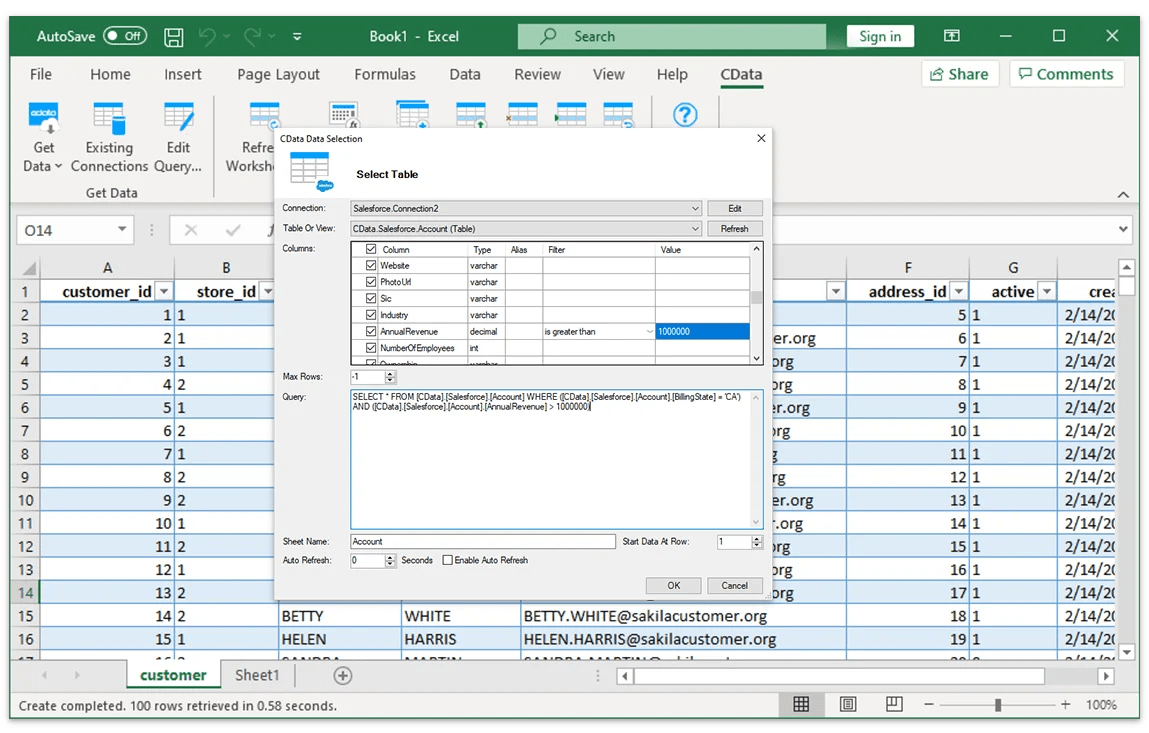Viewport: 1149px width, 733px height.
Task: Uncheck the PhotoUrl column checkbox
Action: 371,281
